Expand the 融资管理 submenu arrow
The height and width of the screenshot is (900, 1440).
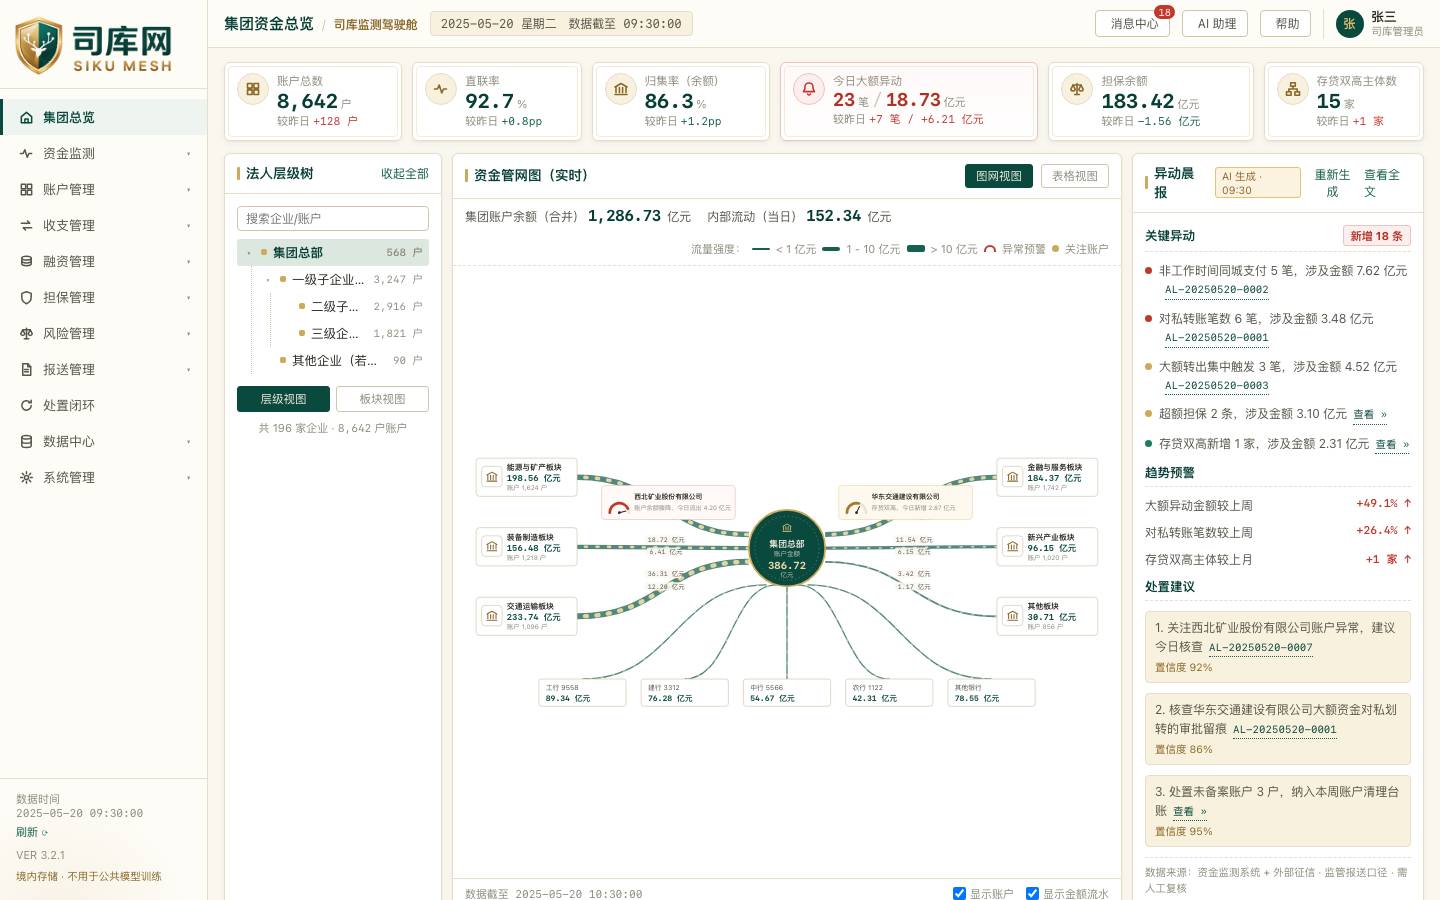(x=188, y=262)
